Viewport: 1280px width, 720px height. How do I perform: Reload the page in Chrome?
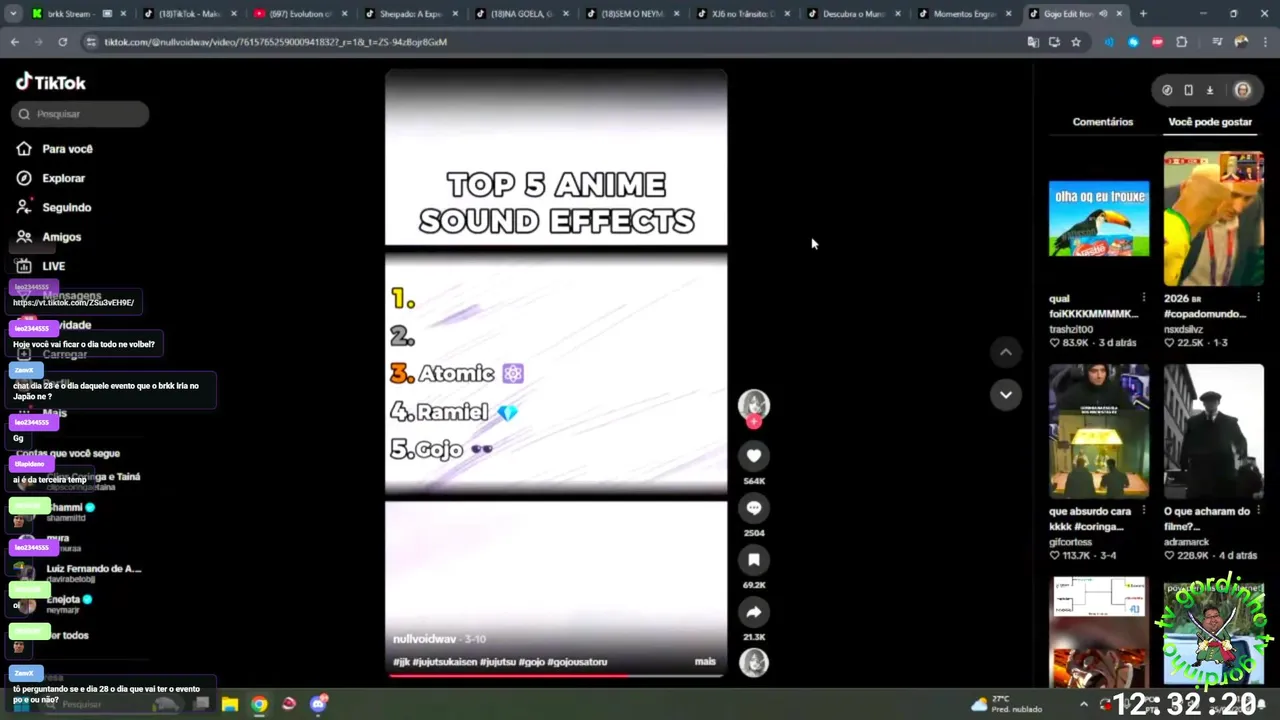[62, 42]
